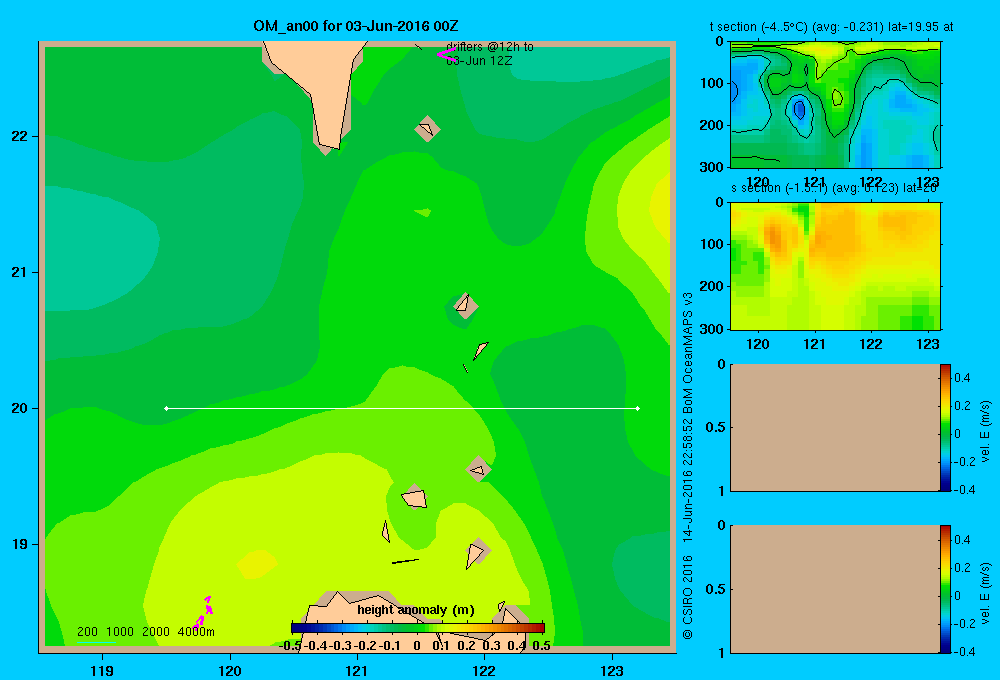The image size is (1000, 680).
Task: Click latitude label '21' on main map
Action: (x=20, y=272)
